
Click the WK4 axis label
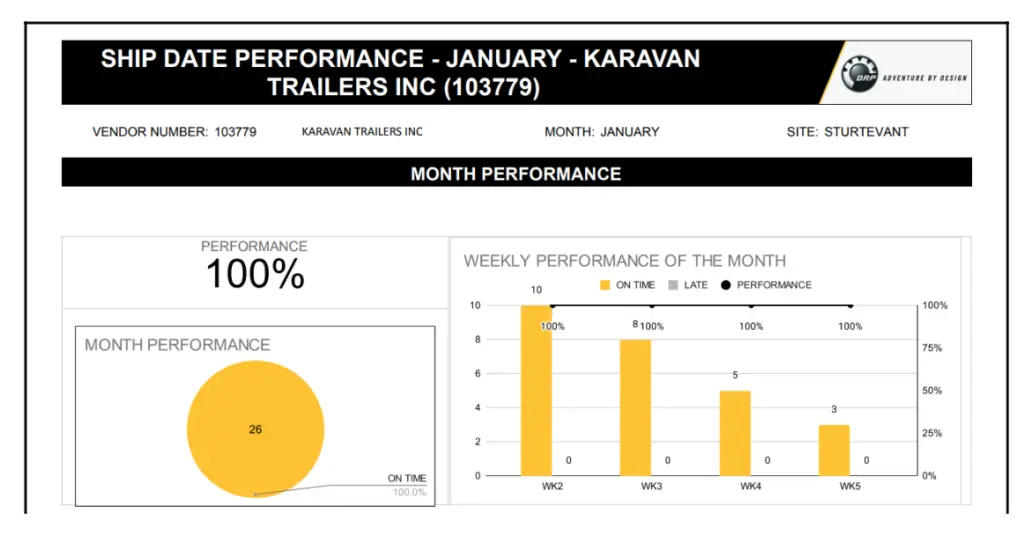750,487
